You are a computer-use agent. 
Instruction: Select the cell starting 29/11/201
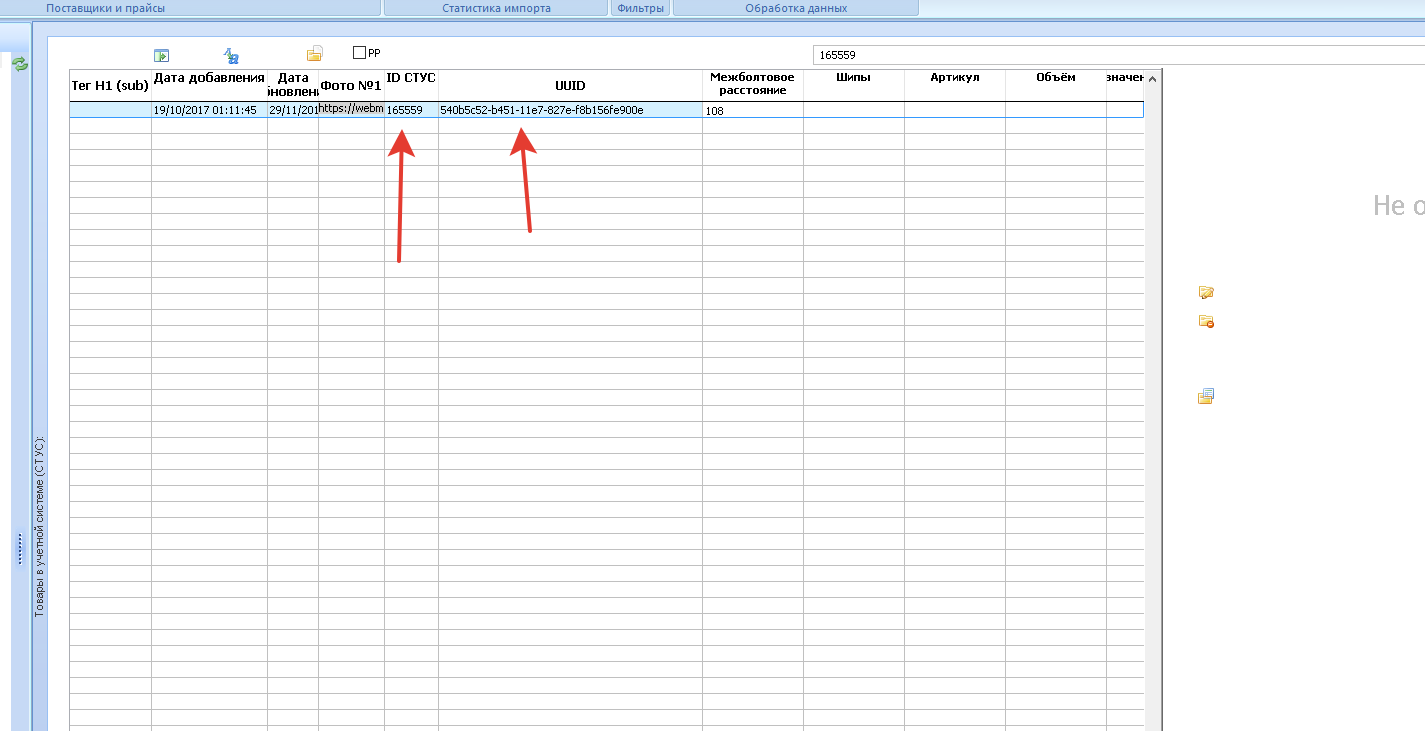(x=293, y=110)
